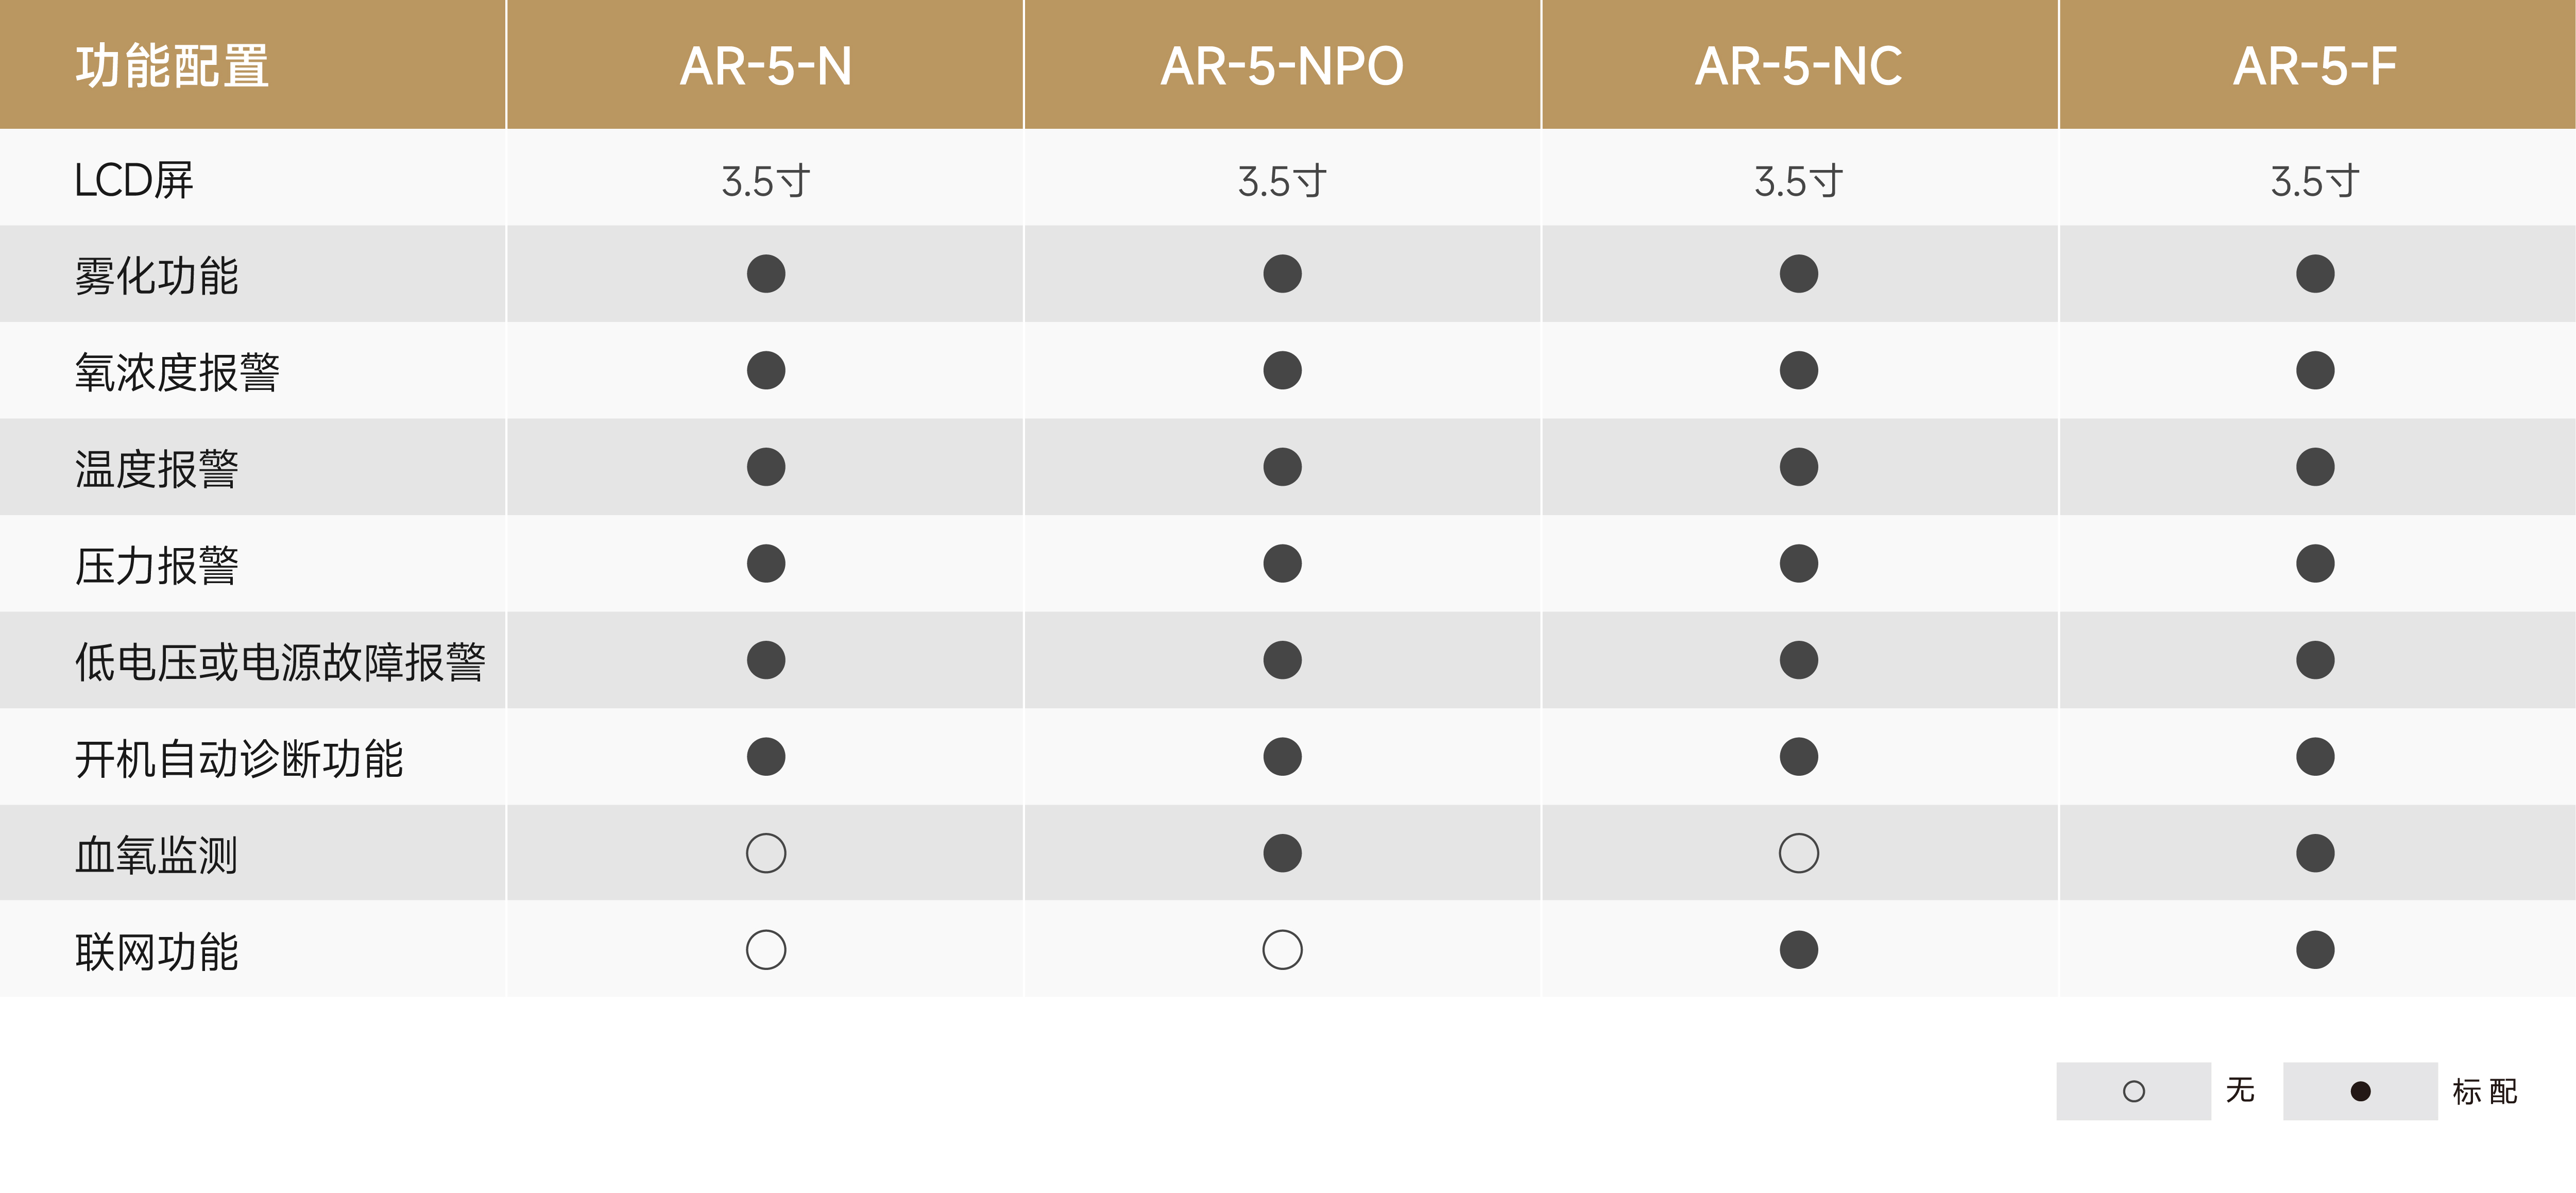Click the 3.5寸 LCD value under AR-5-NPO
The image size is (2576, 1193).
click(1282, 181)
